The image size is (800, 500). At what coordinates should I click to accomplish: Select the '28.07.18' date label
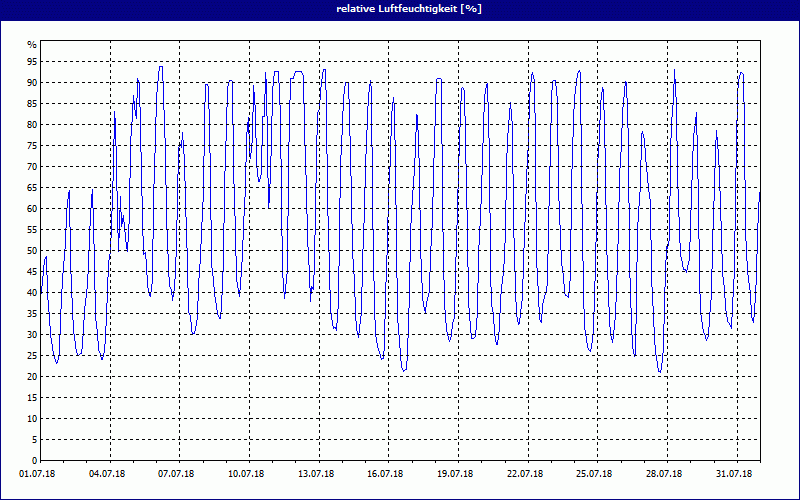point(664,474)
